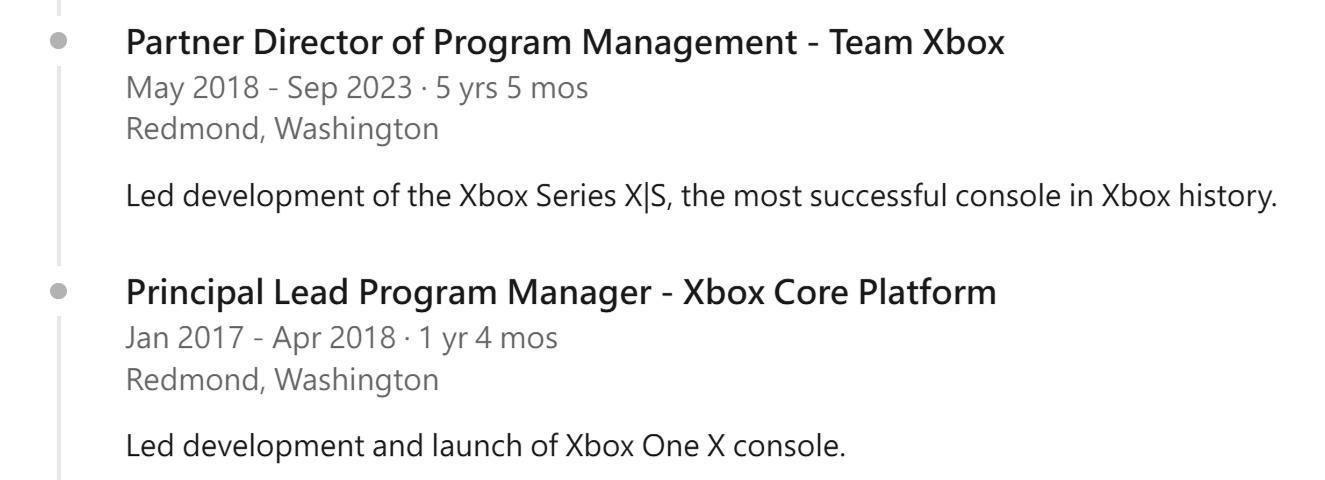This screenshot has width=1325, height=480.
Task: Click the timeline line segment above first bullet
Action: tap(59, 8)
